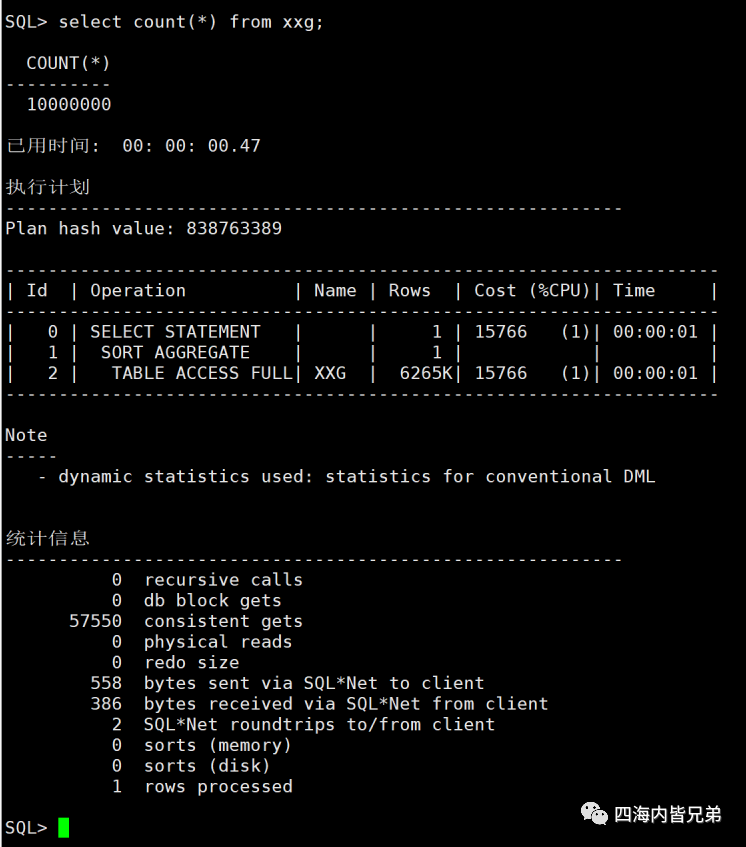The image size is (746, 847).
Task: Click the 57550 consistent gets line
Action: 186,621
